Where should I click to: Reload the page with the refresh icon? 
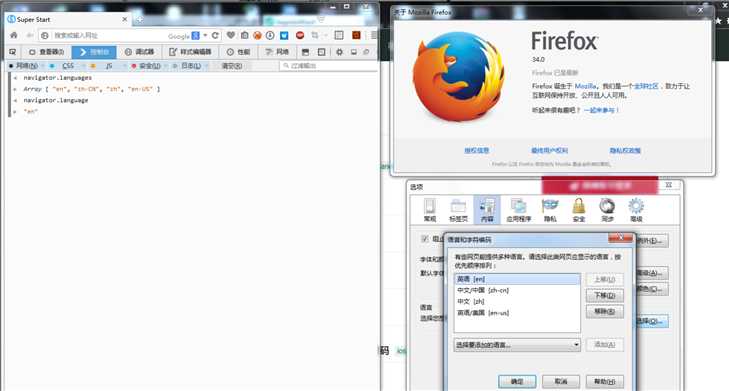215,35
